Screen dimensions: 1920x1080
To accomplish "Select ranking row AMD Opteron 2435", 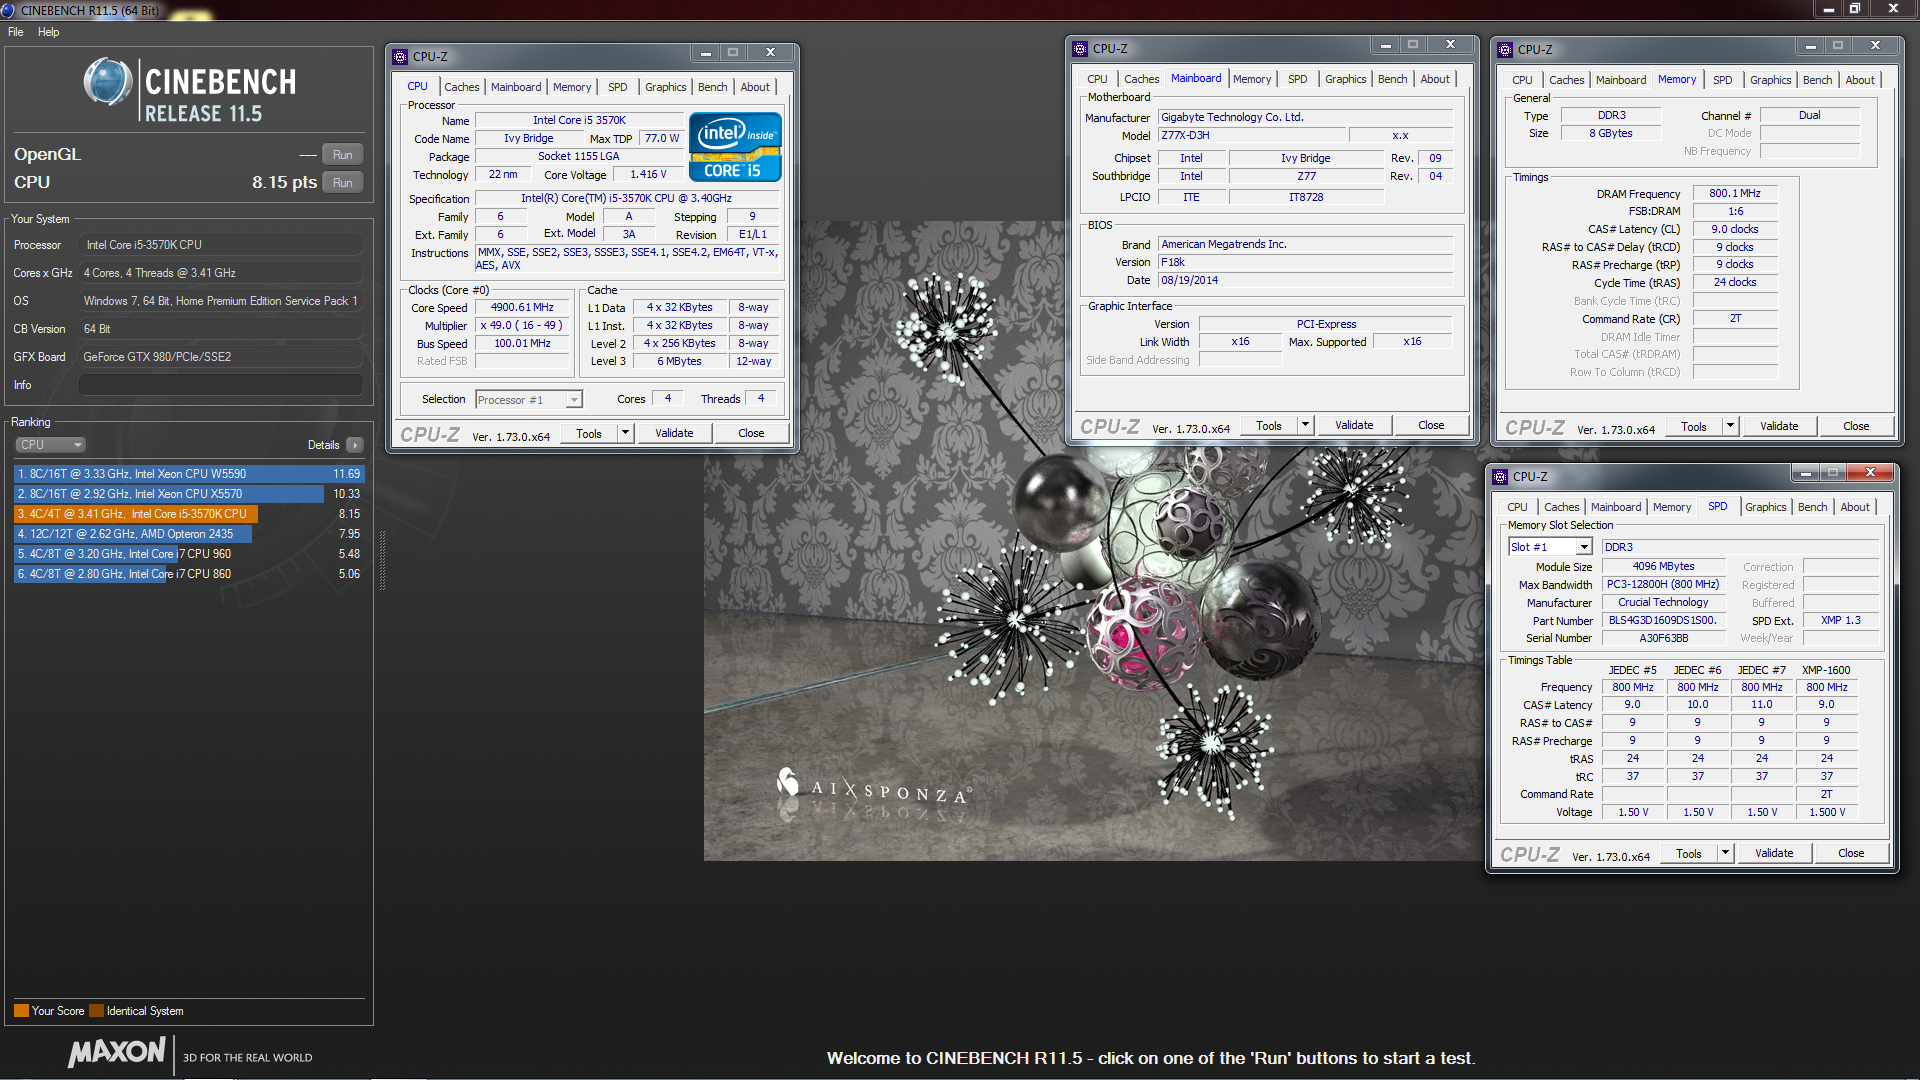I will coord(188,534).
